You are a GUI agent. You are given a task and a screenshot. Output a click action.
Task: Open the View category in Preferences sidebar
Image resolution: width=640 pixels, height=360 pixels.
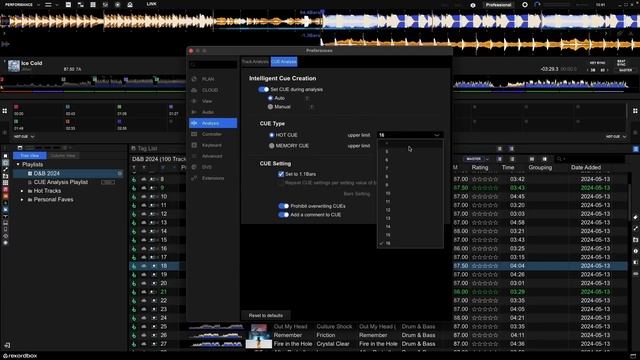[213, 101]
